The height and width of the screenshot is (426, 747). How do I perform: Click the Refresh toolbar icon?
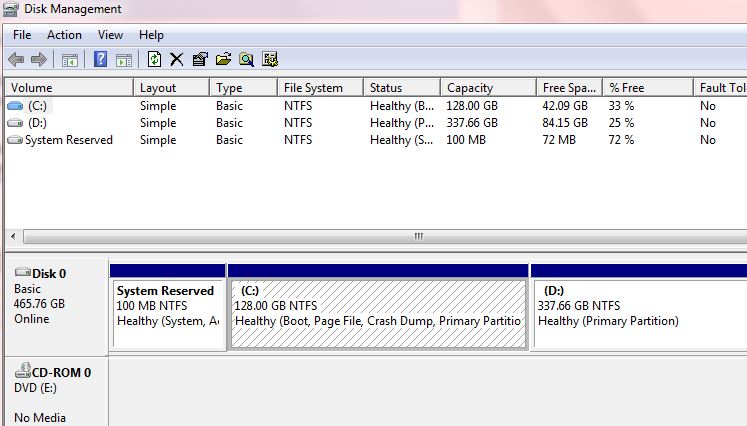coord(154,59)
